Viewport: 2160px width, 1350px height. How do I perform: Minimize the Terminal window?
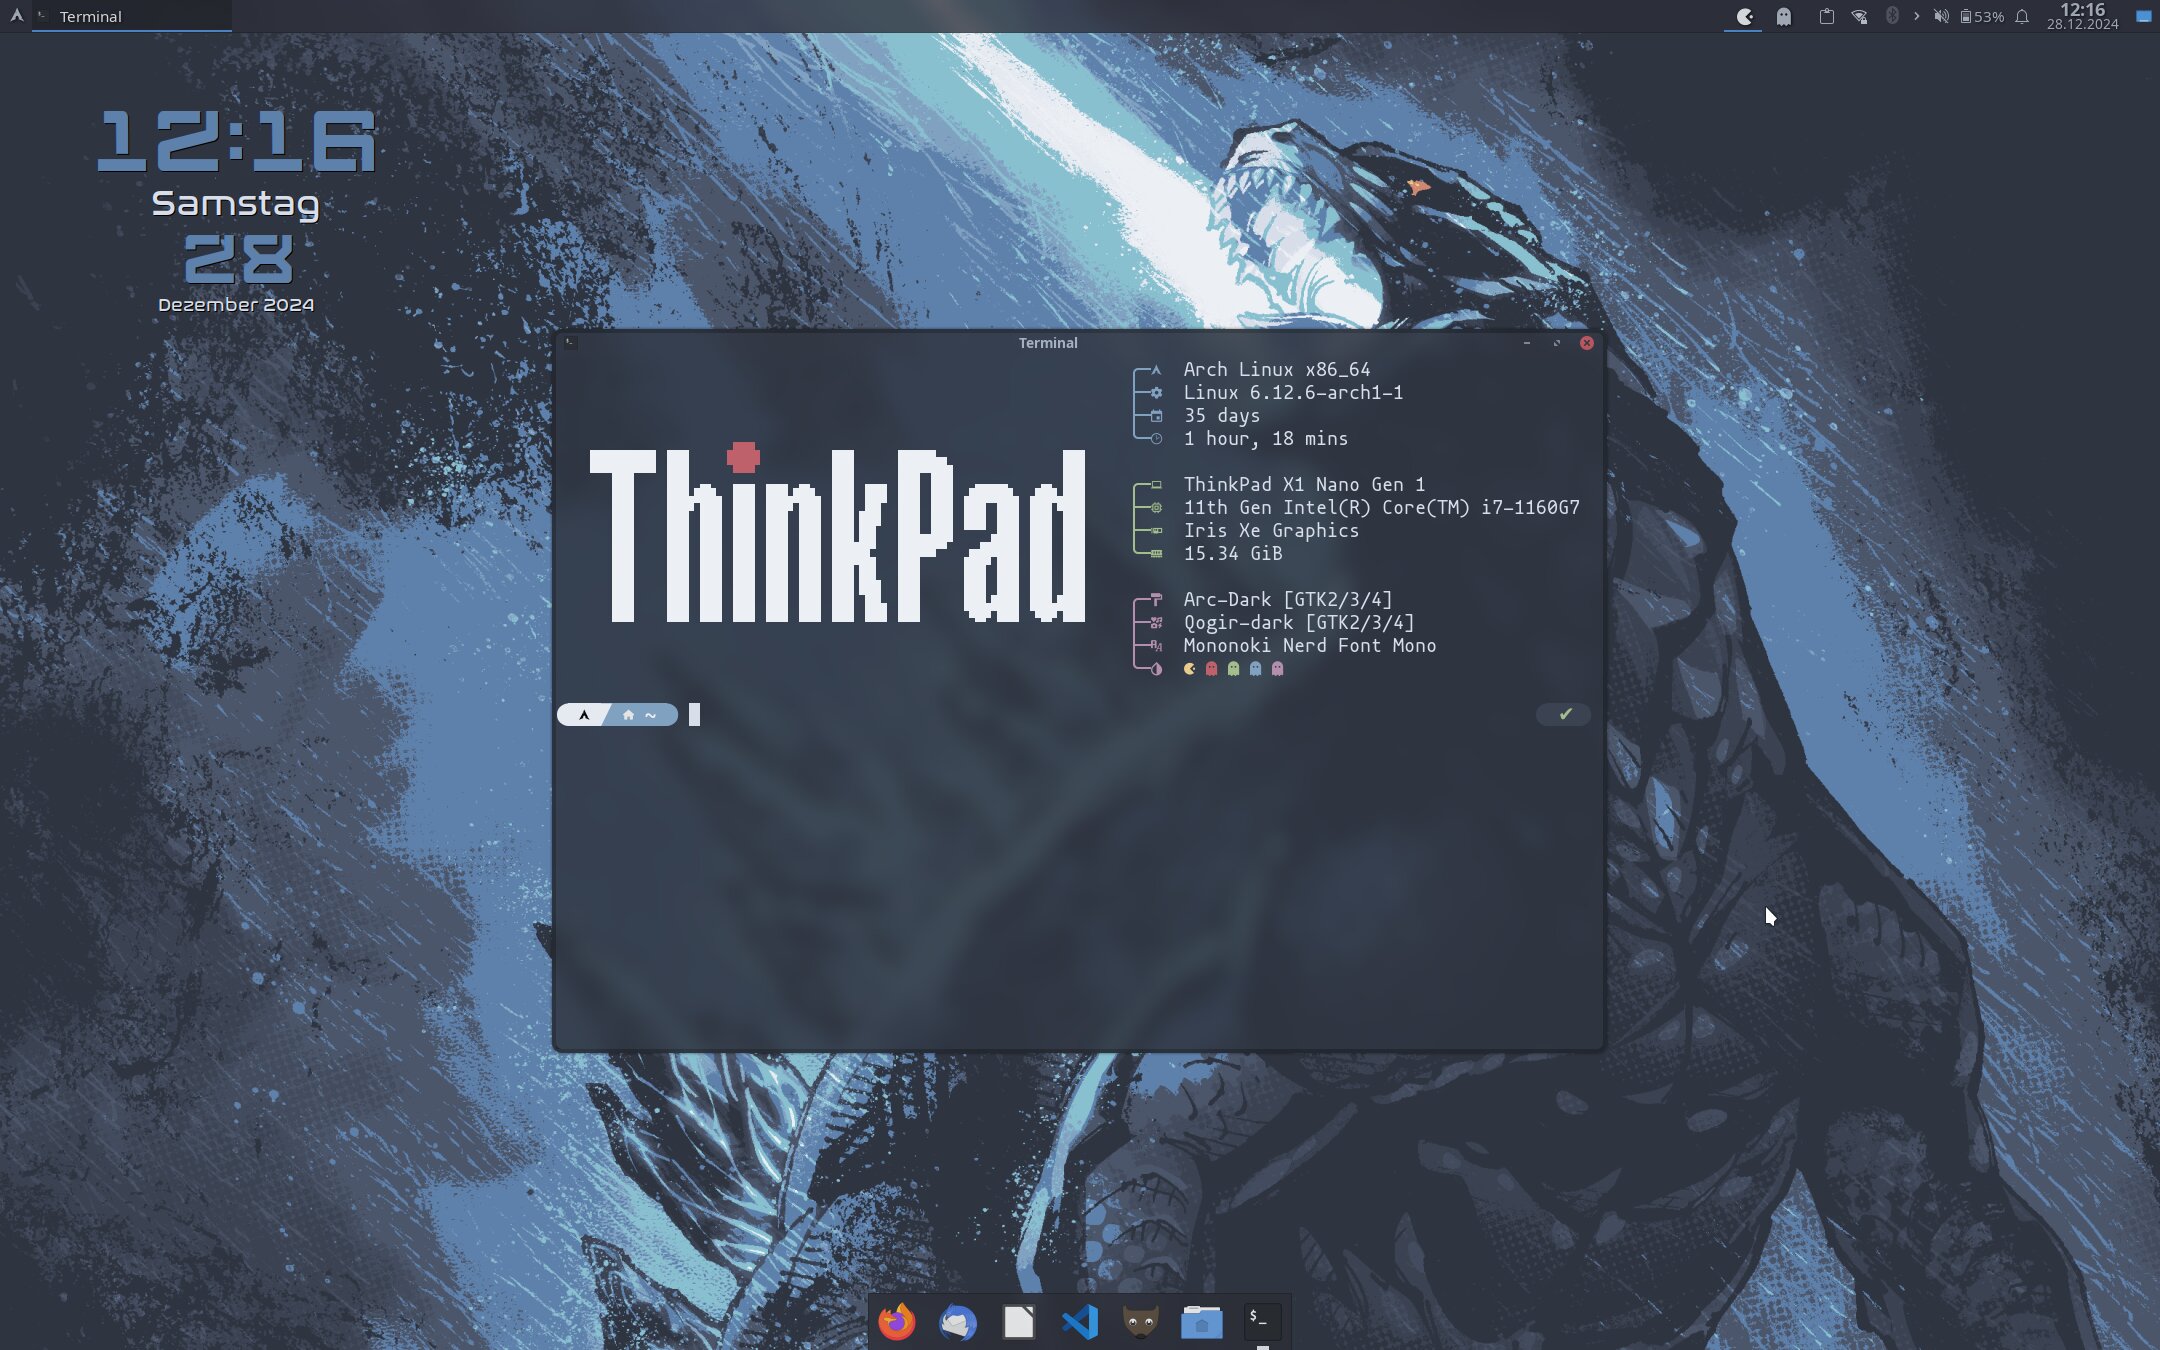tap(1527, 343)
